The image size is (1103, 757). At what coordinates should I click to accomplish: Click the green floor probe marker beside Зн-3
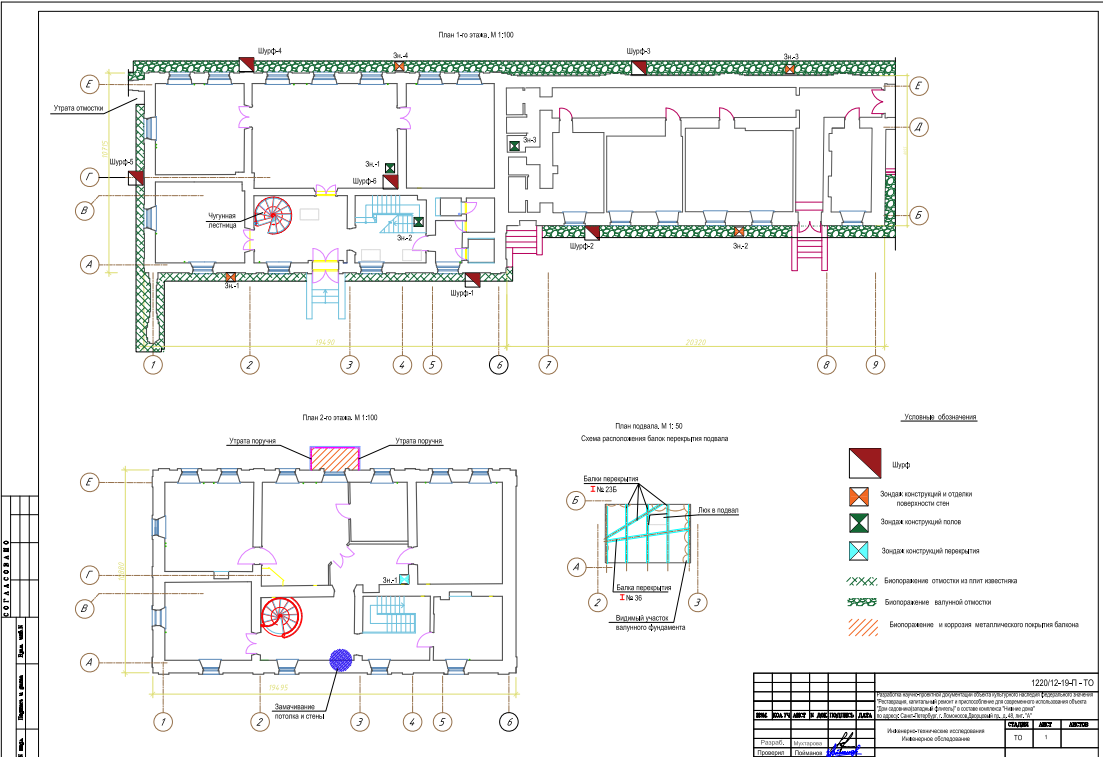click(x=514, y=146)
